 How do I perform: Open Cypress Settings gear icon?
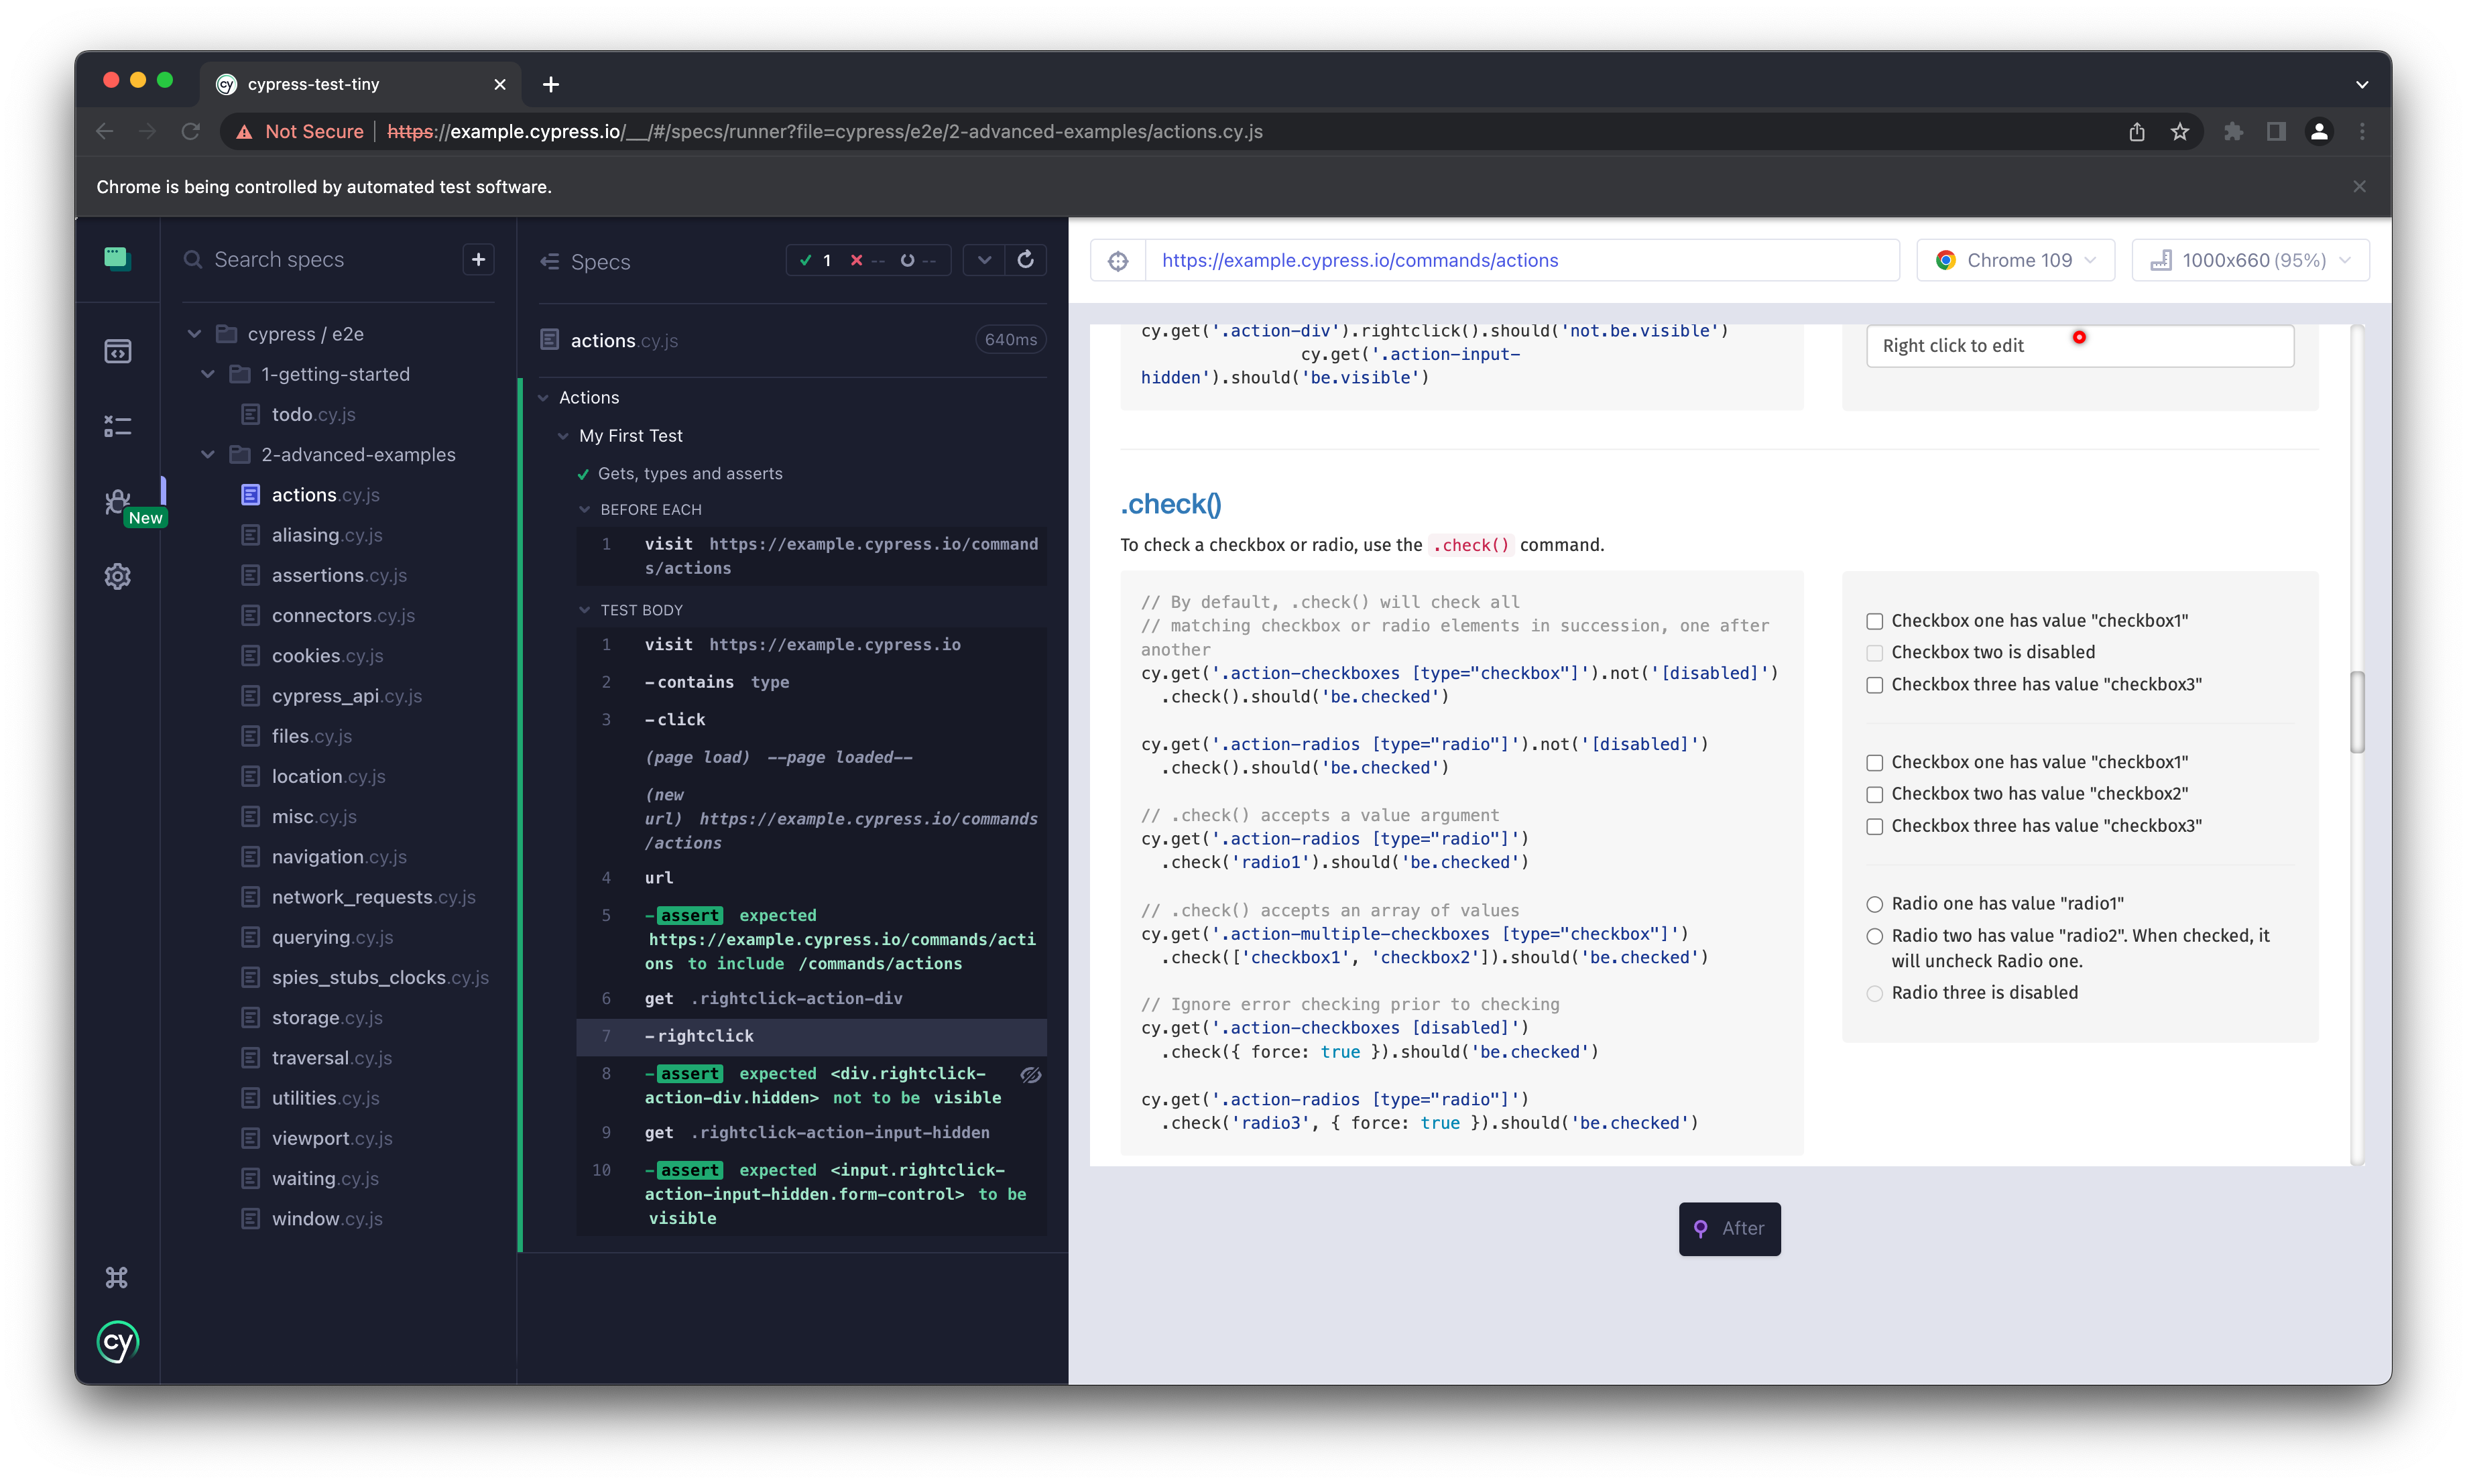point(117,576)
